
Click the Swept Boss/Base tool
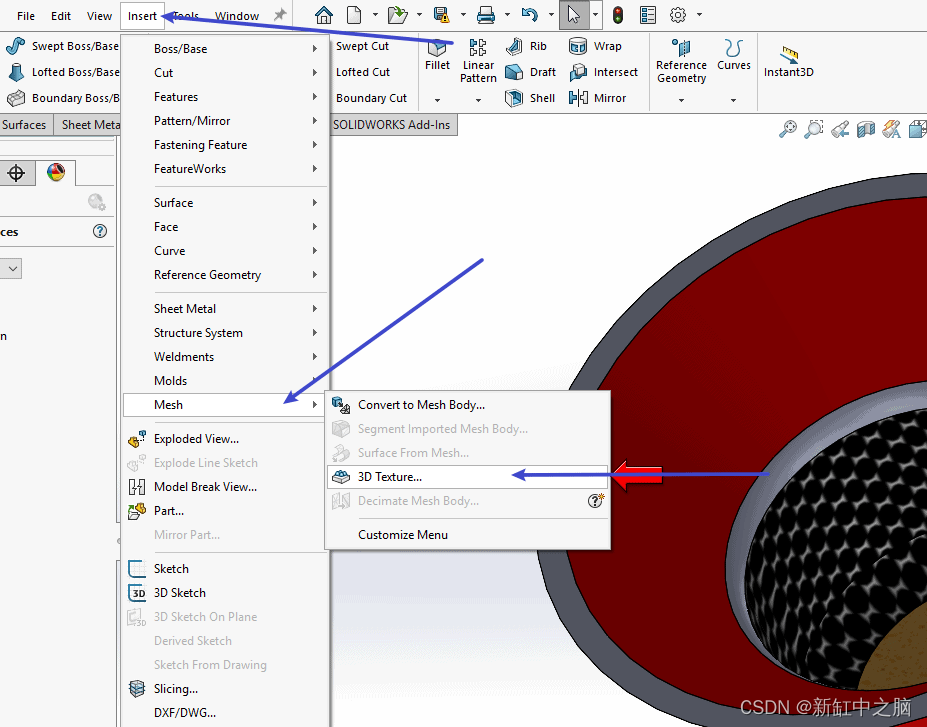[x=62, y=46]
